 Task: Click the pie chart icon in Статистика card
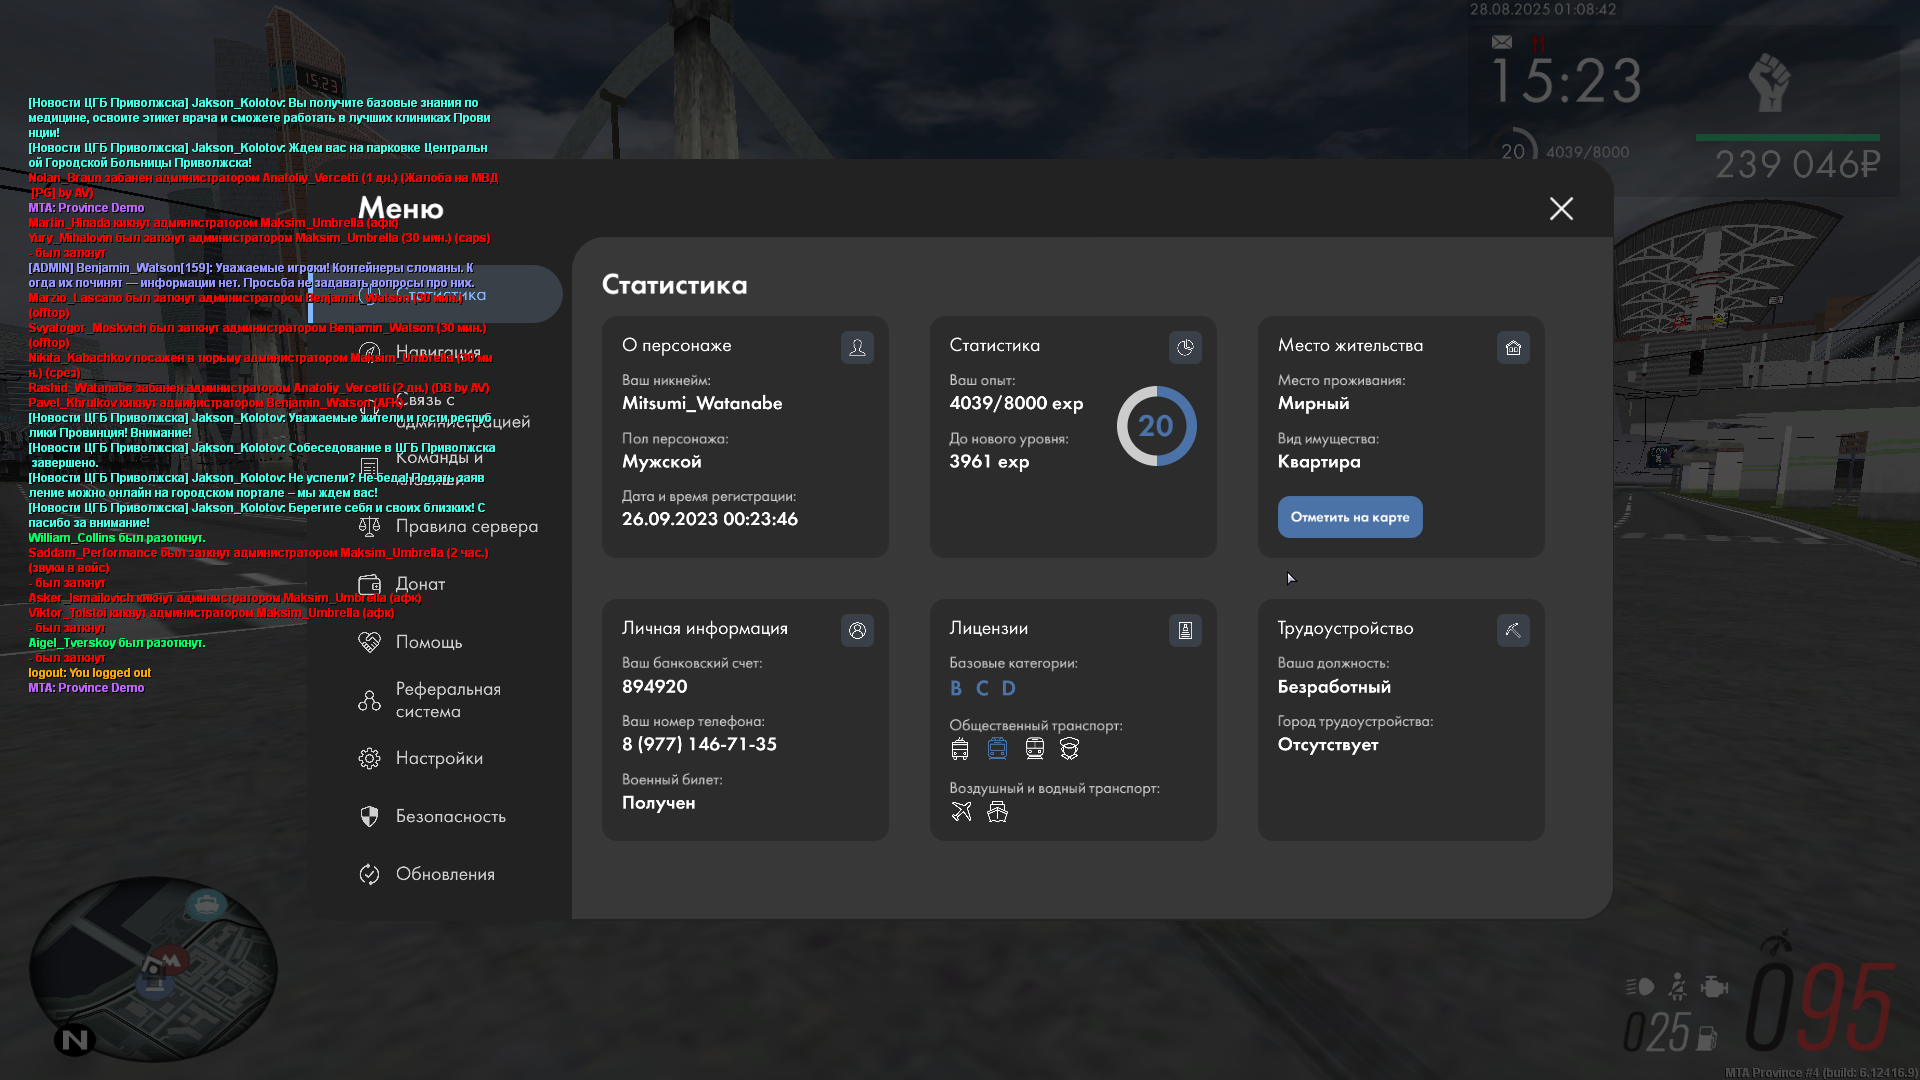pyautogui.click(x=1185, y=347)
